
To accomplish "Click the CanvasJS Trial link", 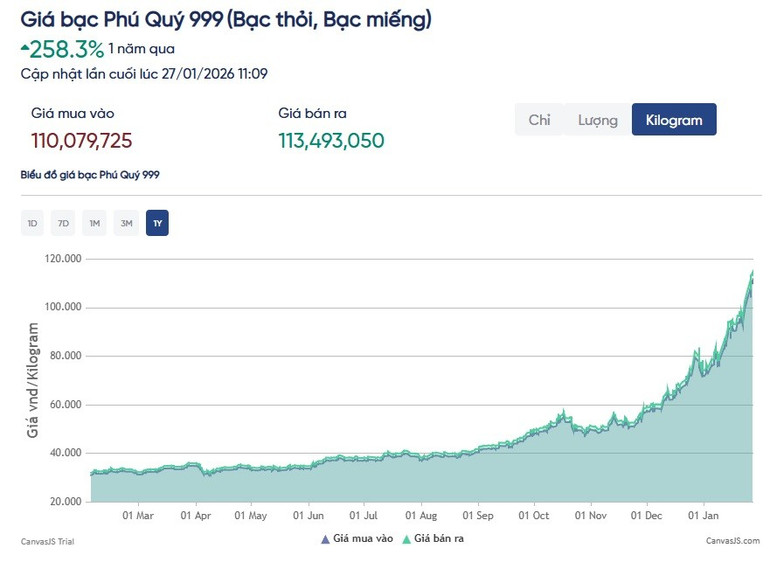I will 47,541.
